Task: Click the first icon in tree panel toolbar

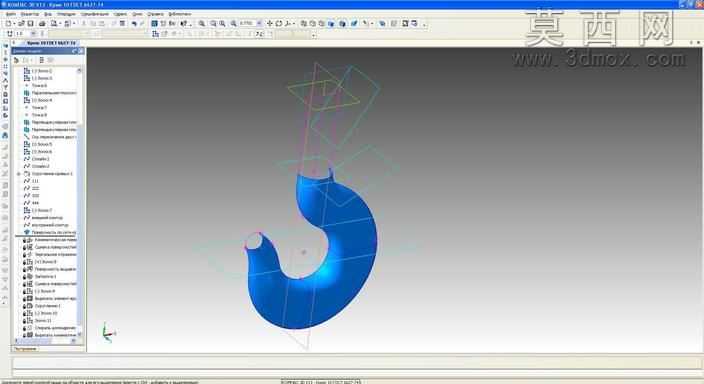Action: click(x=17, y=60)
